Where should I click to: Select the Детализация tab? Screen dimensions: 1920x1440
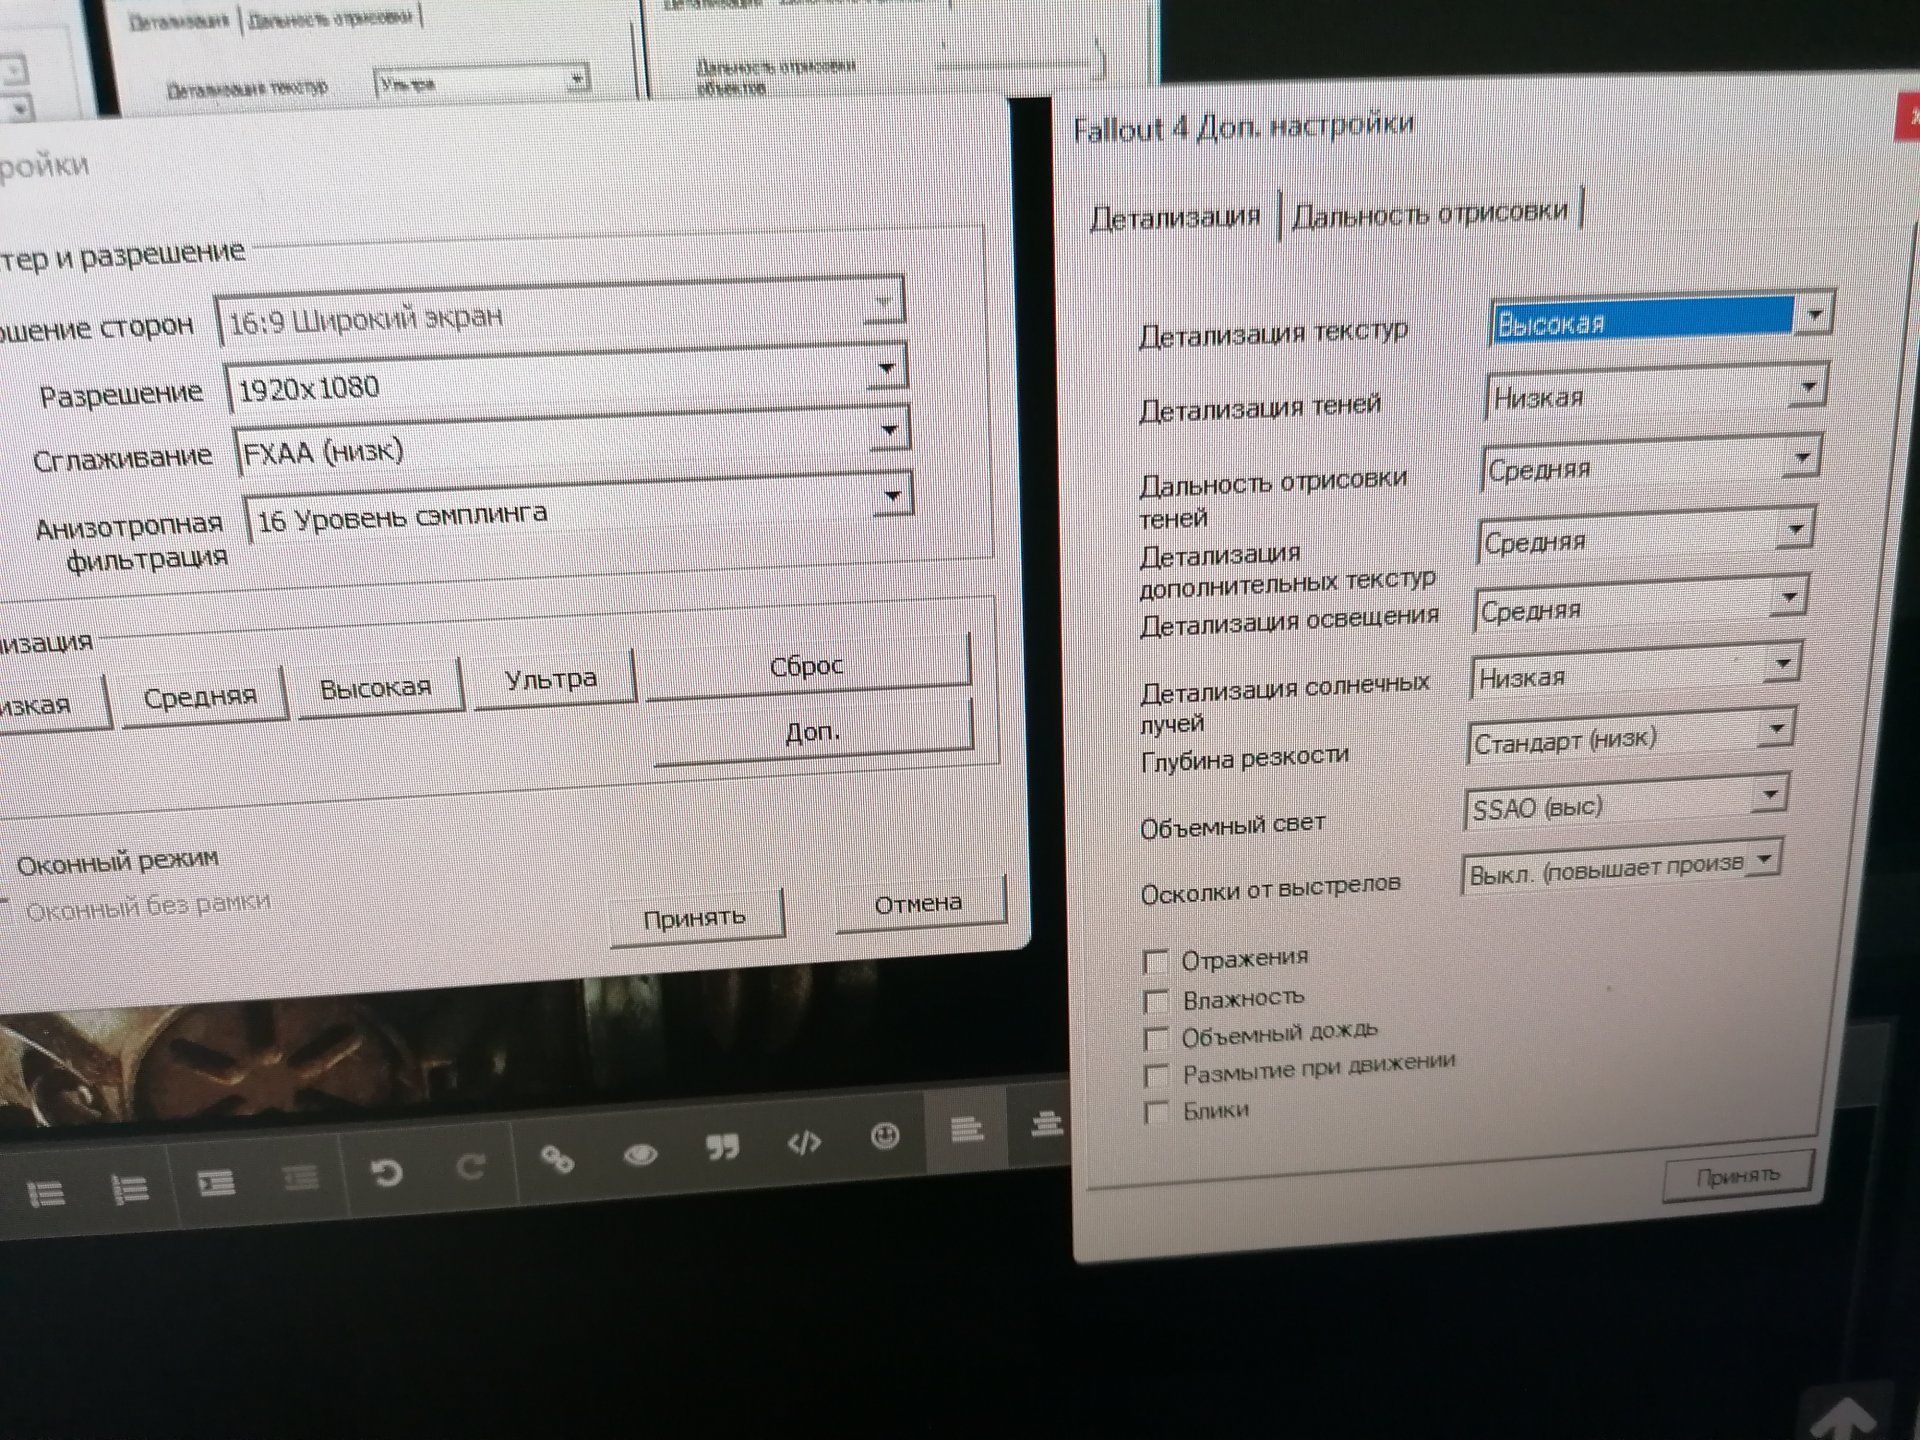click(1175, 217)
